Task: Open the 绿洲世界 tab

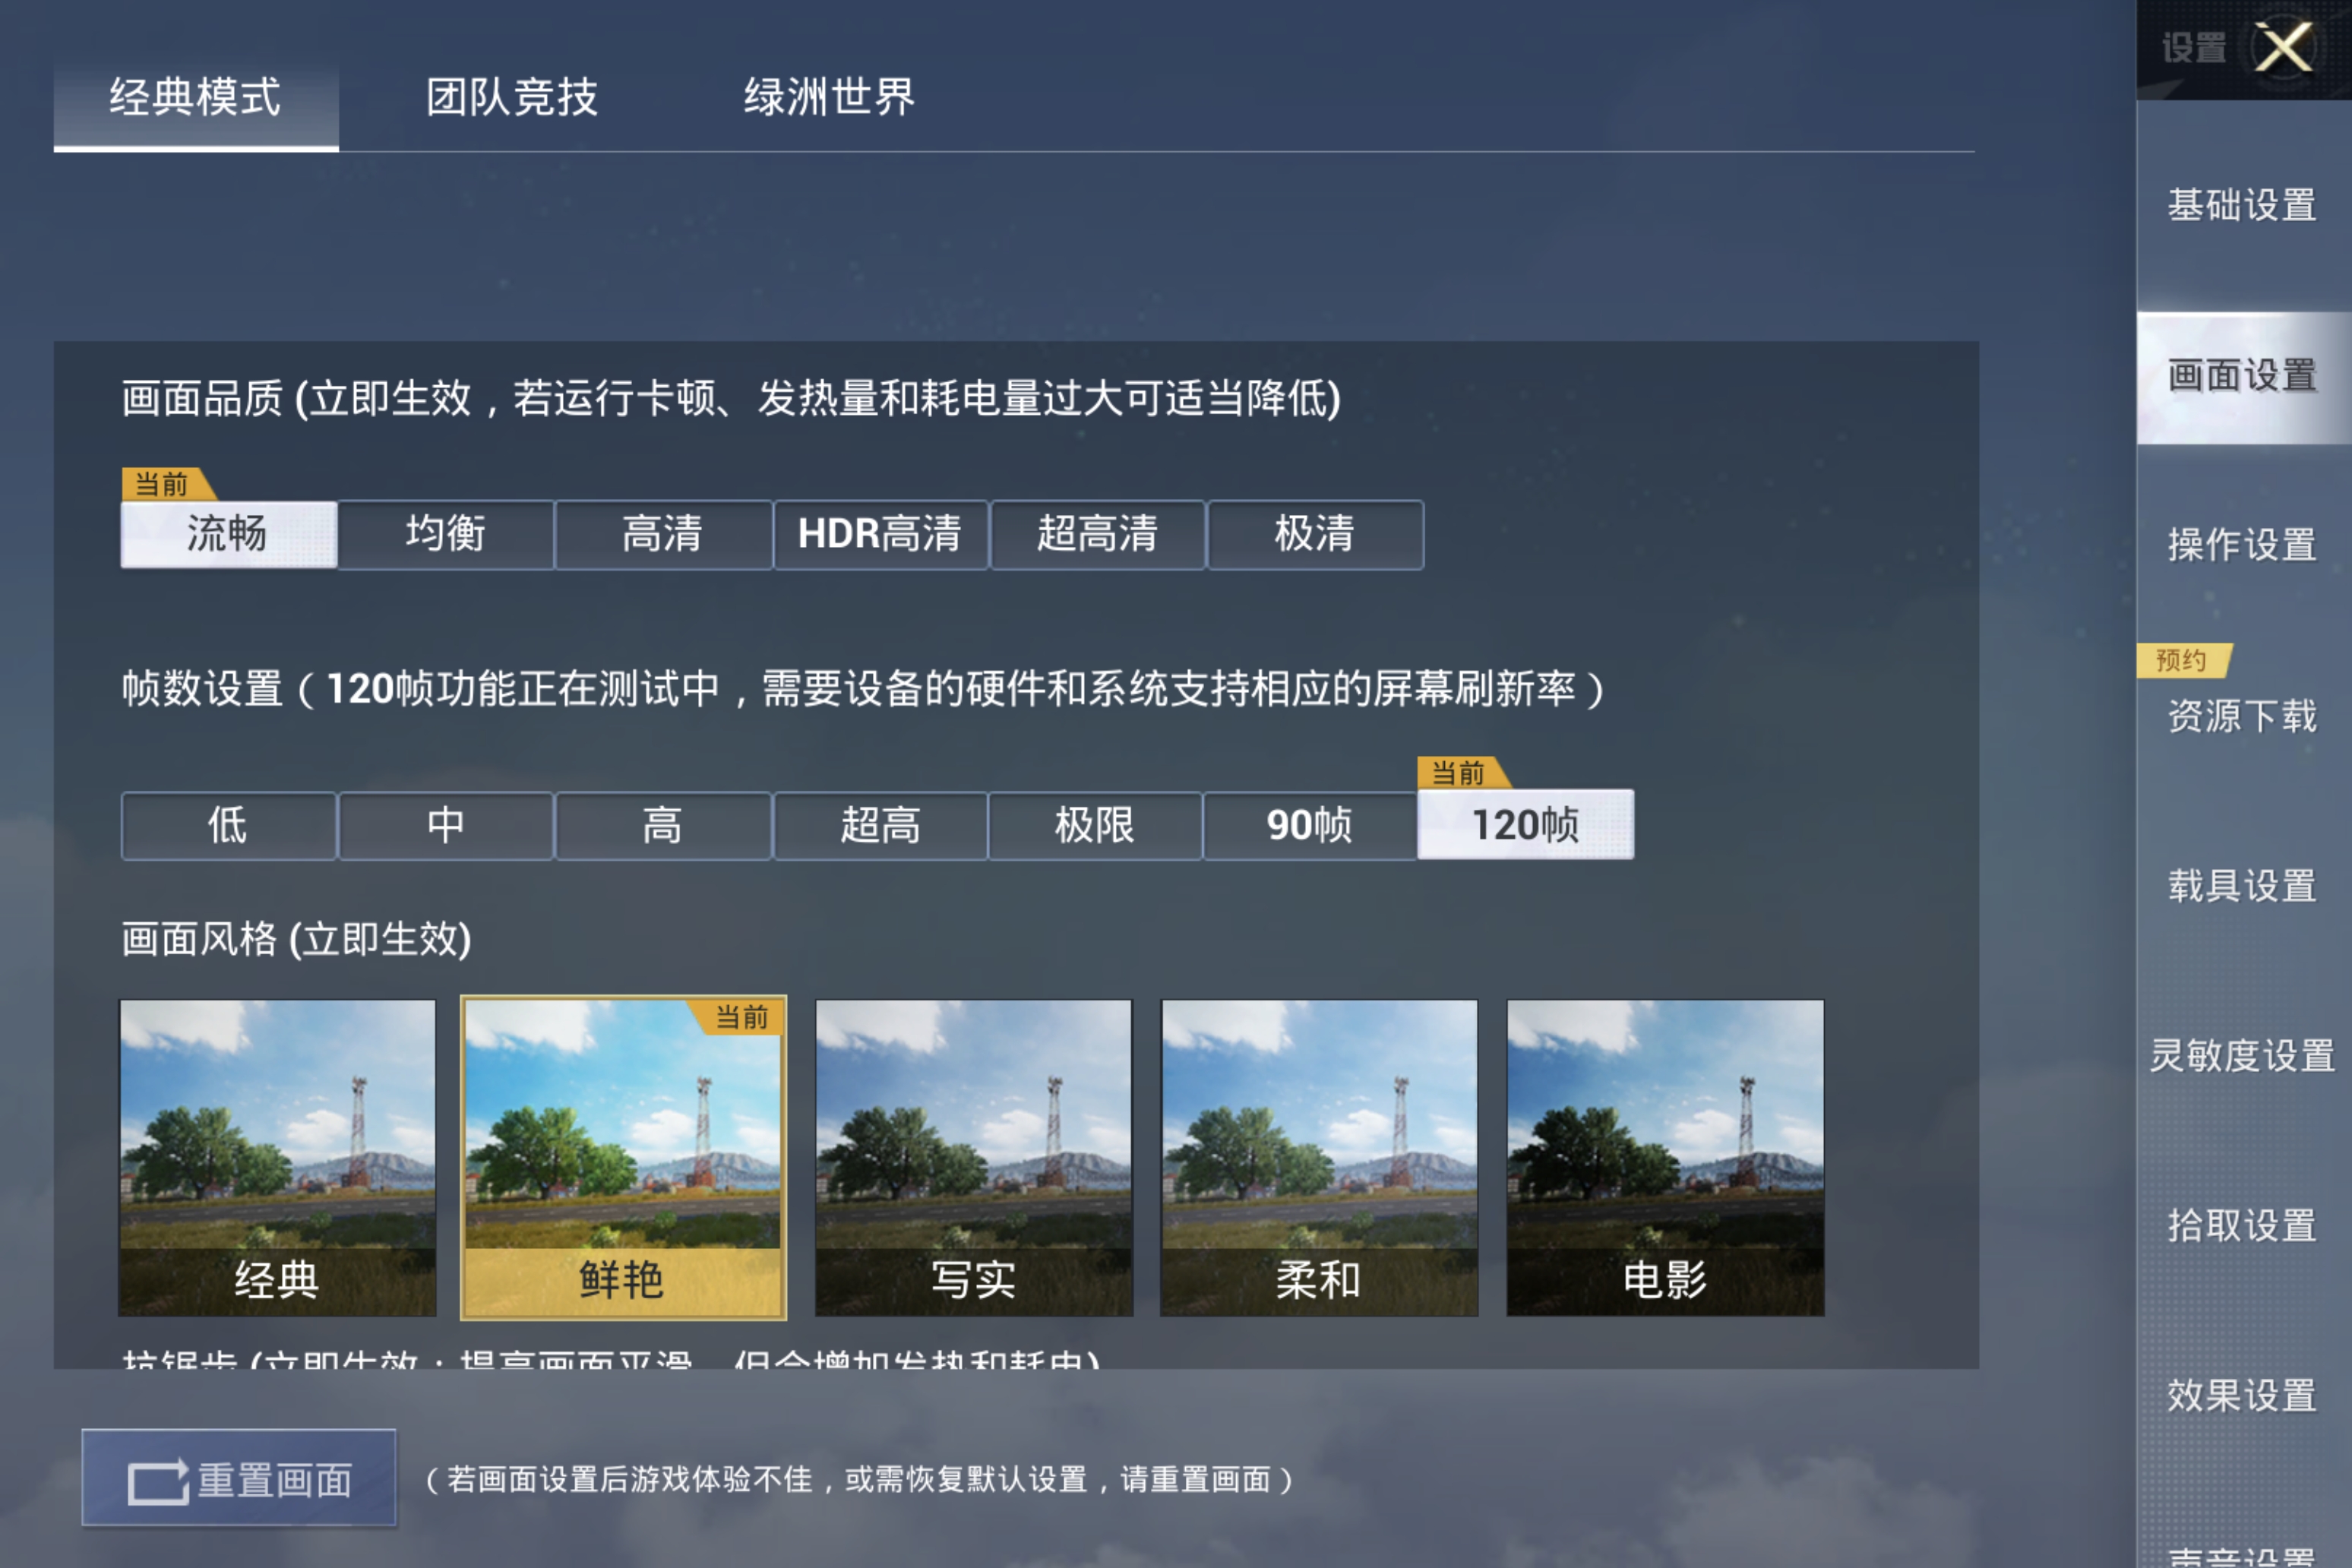Action: pos(829,97)
